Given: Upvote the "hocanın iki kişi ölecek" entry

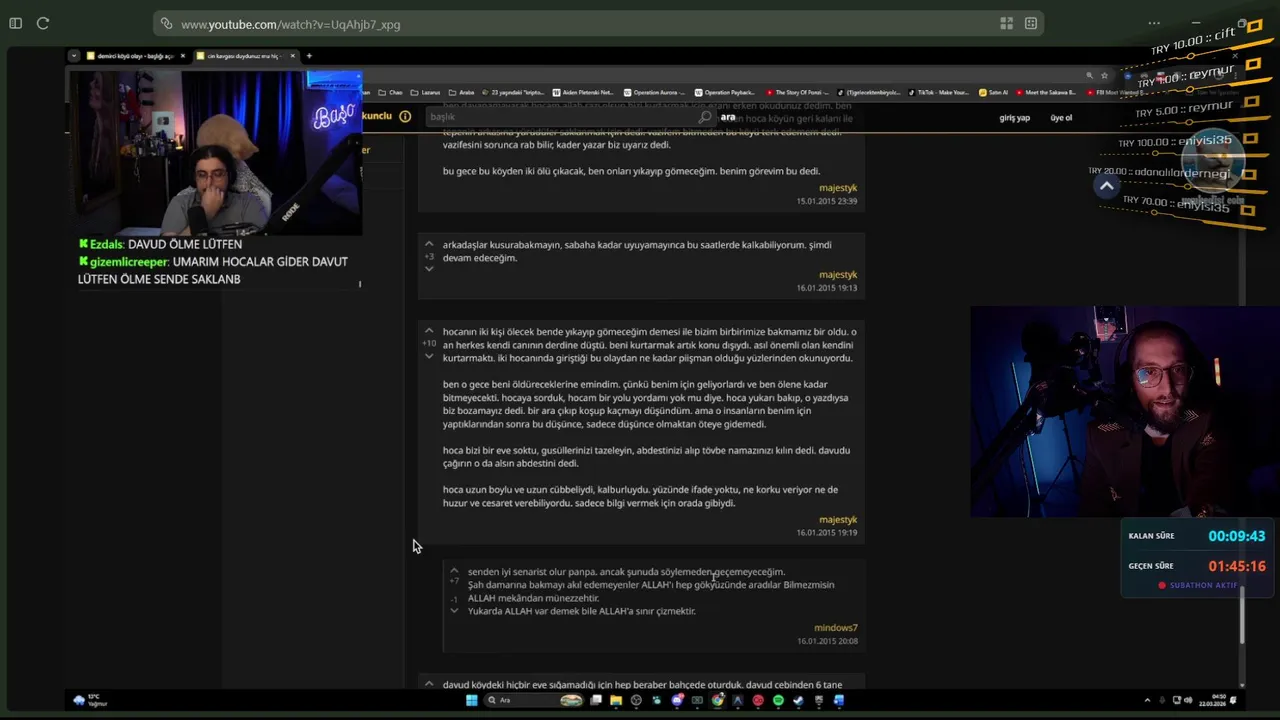Looking at the screenshot, I should coord(429,331).
